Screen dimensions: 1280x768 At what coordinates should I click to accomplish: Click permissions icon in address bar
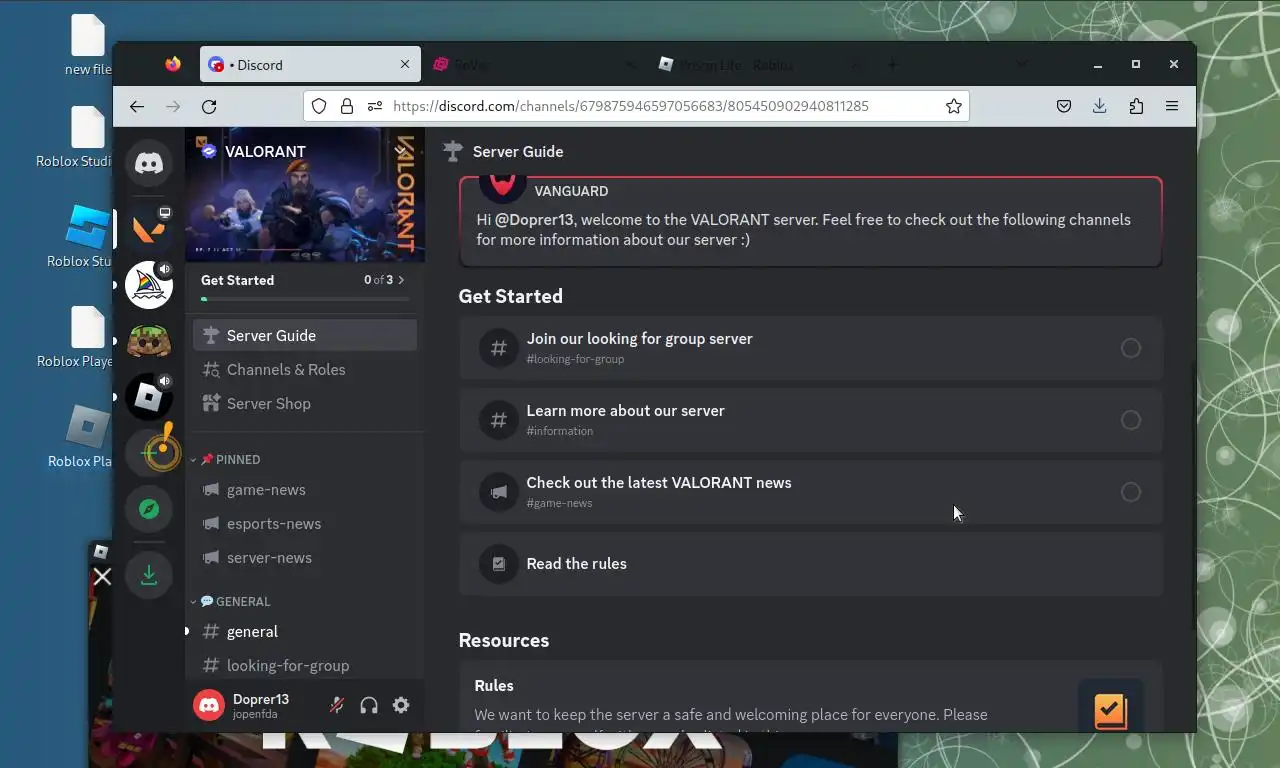[x=375, y=106]
